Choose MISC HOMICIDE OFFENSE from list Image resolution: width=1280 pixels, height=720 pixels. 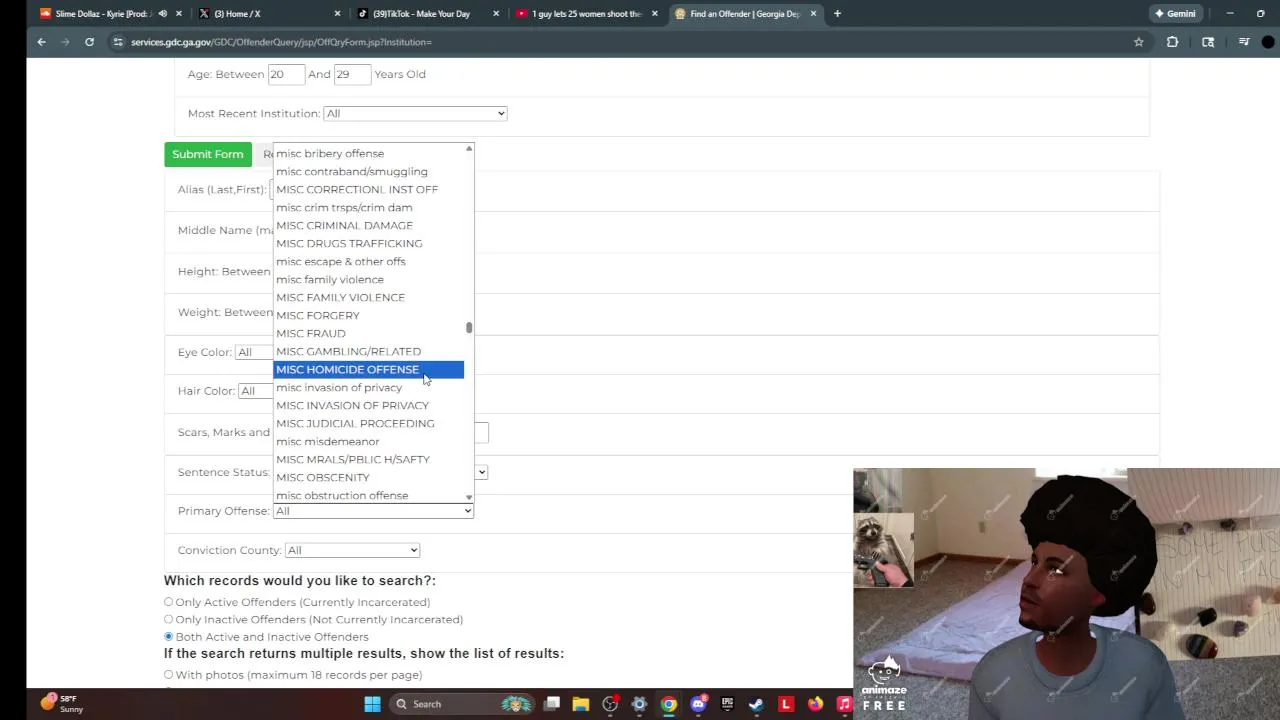coord(368,370)
